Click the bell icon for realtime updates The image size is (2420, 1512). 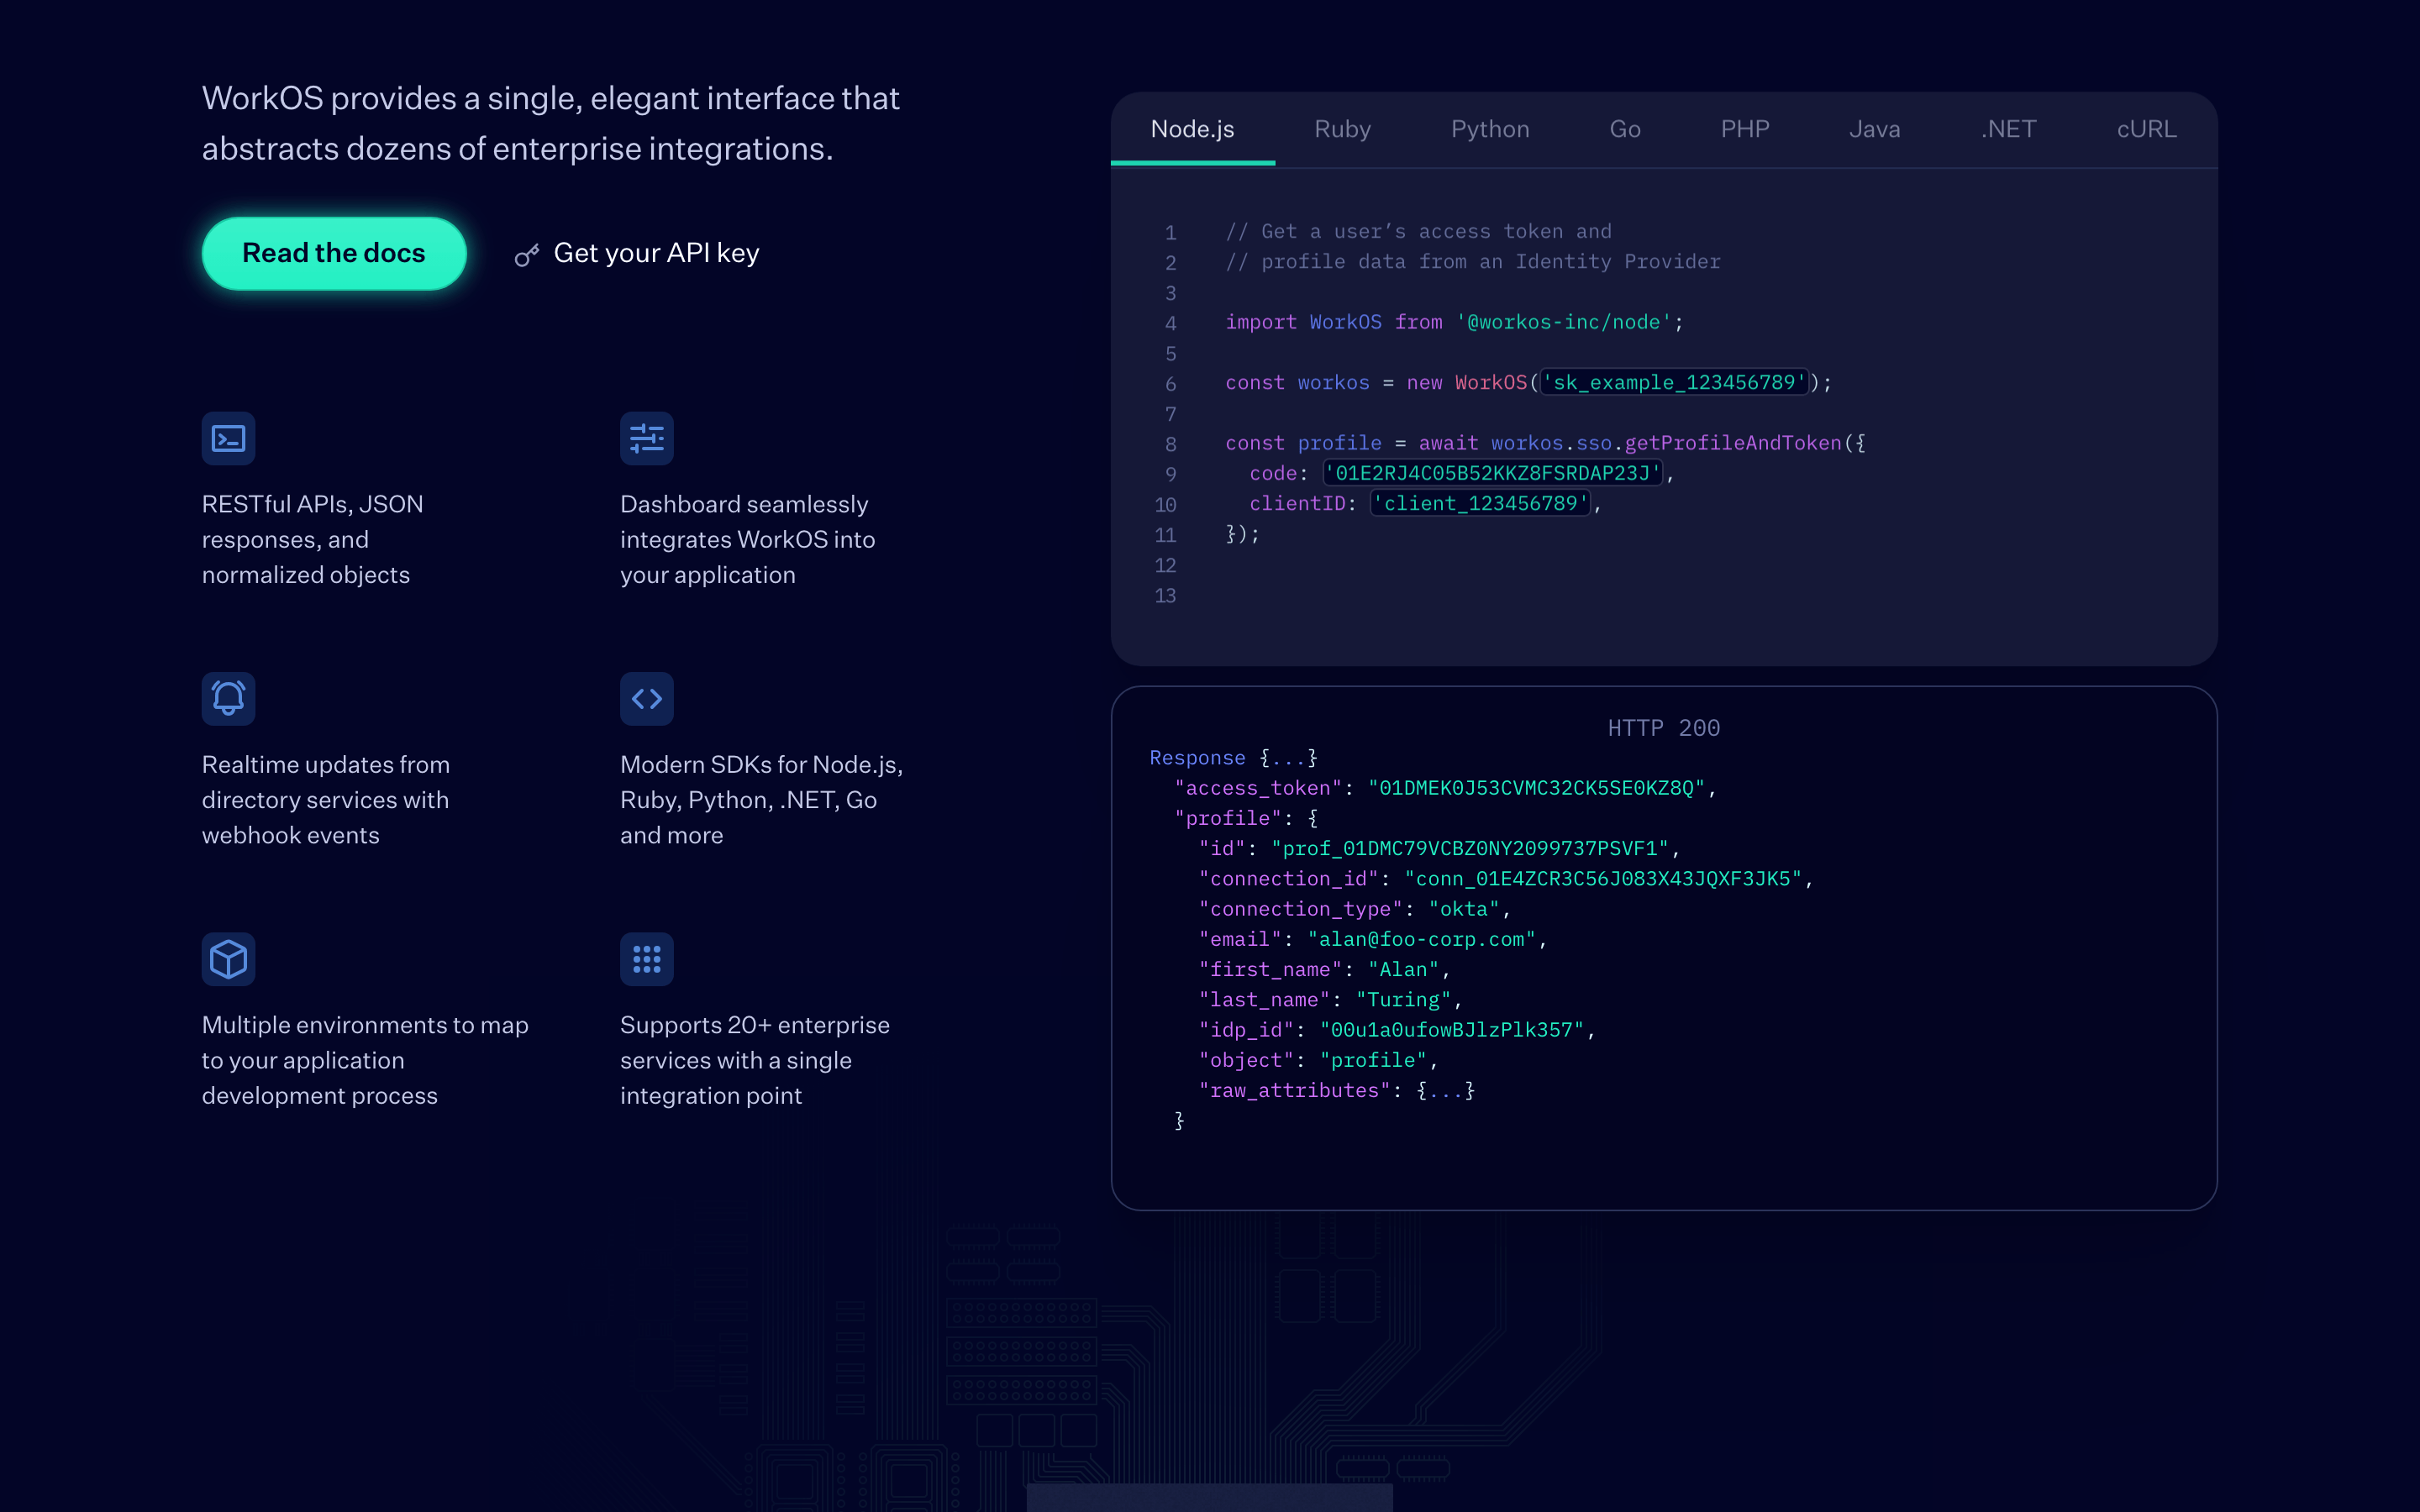pos(228,698)
